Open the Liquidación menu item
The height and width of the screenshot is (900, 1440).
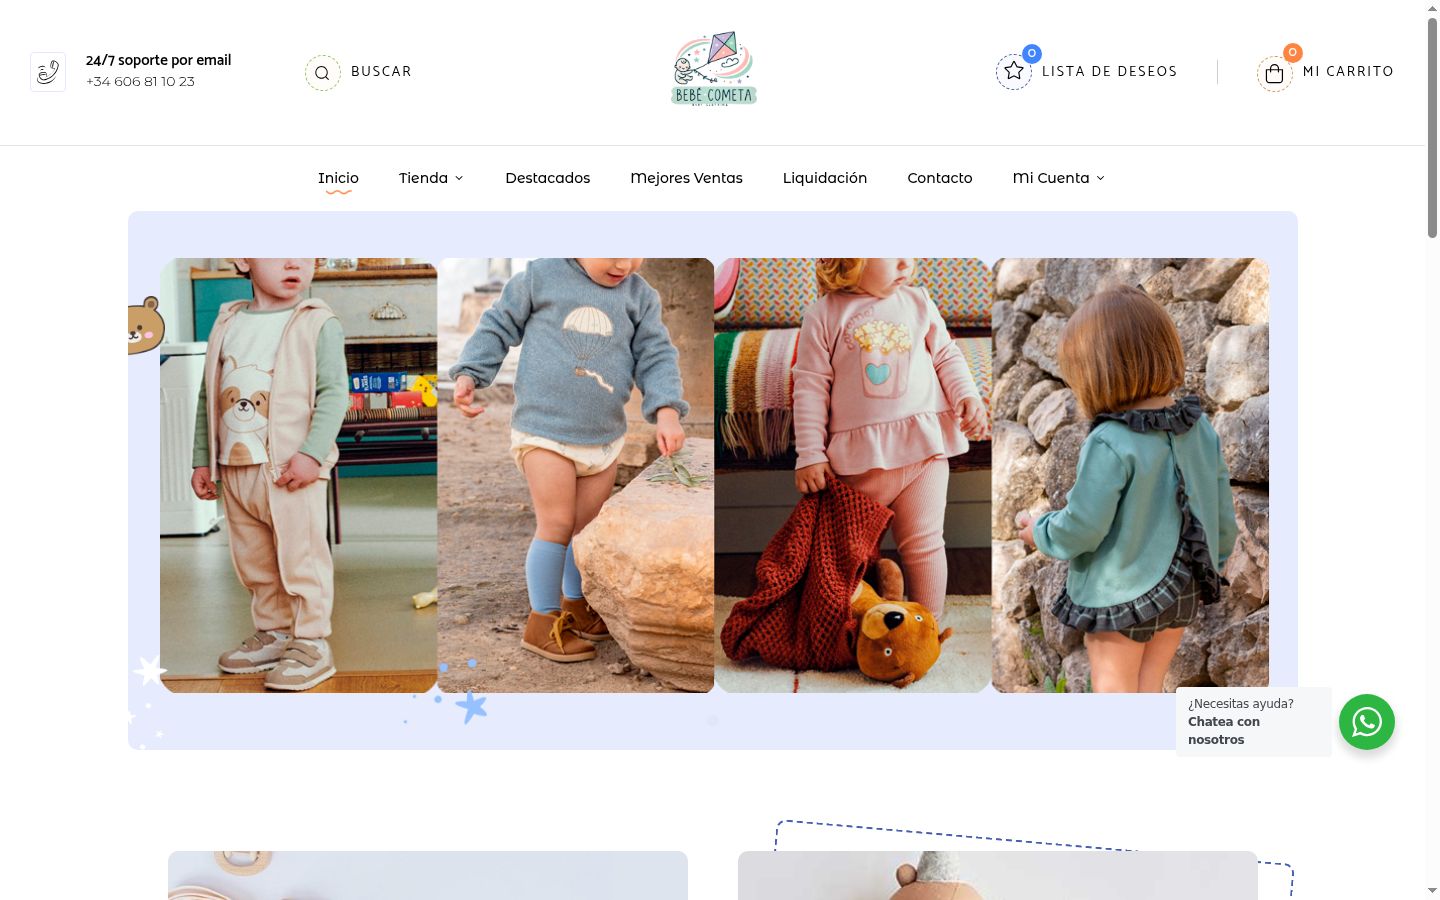tap(825, 178)
